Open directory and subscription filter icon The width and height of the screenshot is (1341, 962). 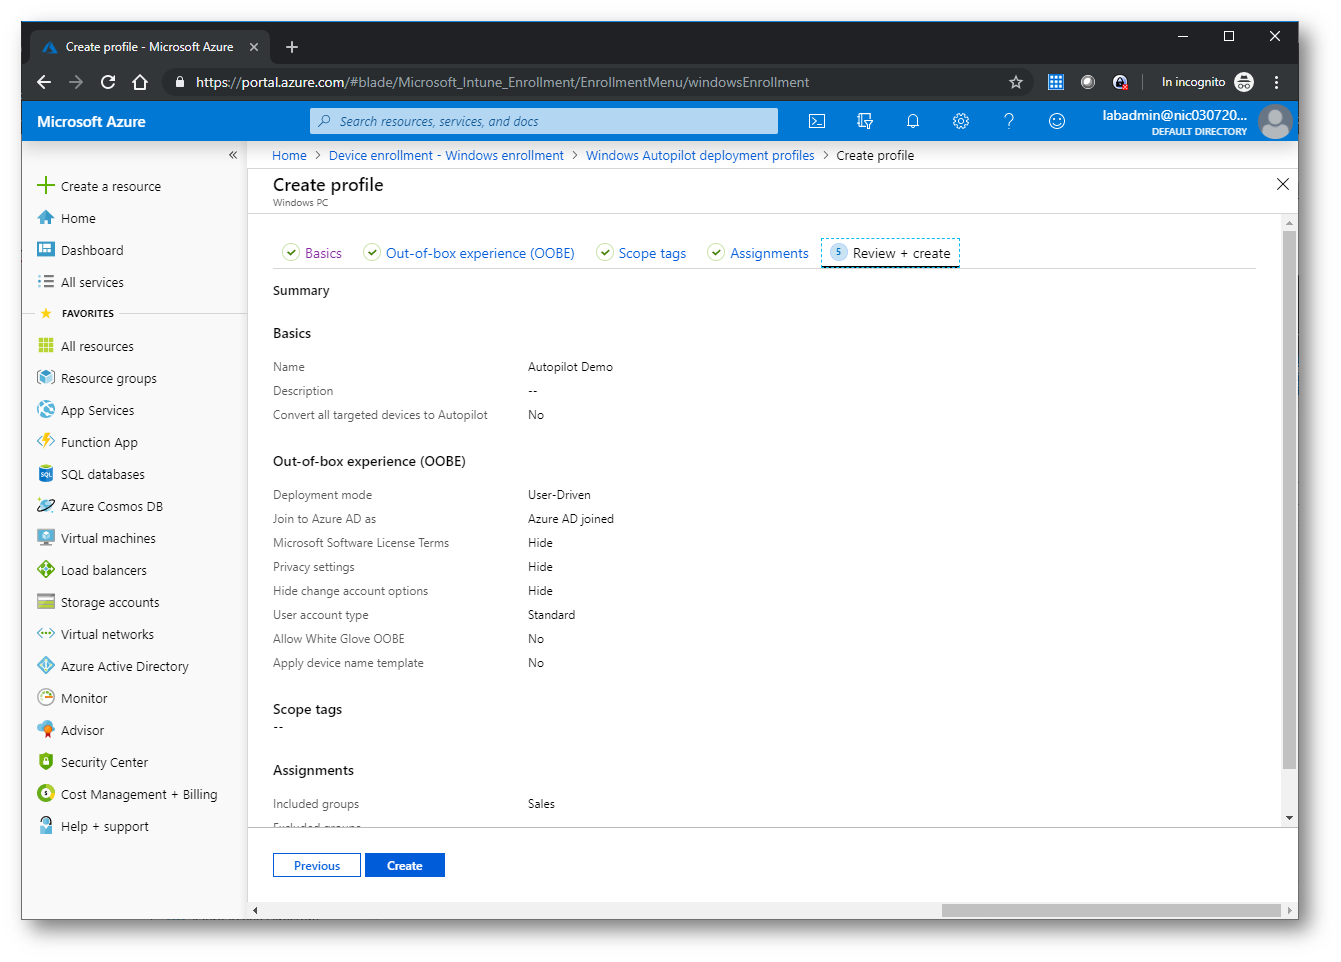[865, 121]
